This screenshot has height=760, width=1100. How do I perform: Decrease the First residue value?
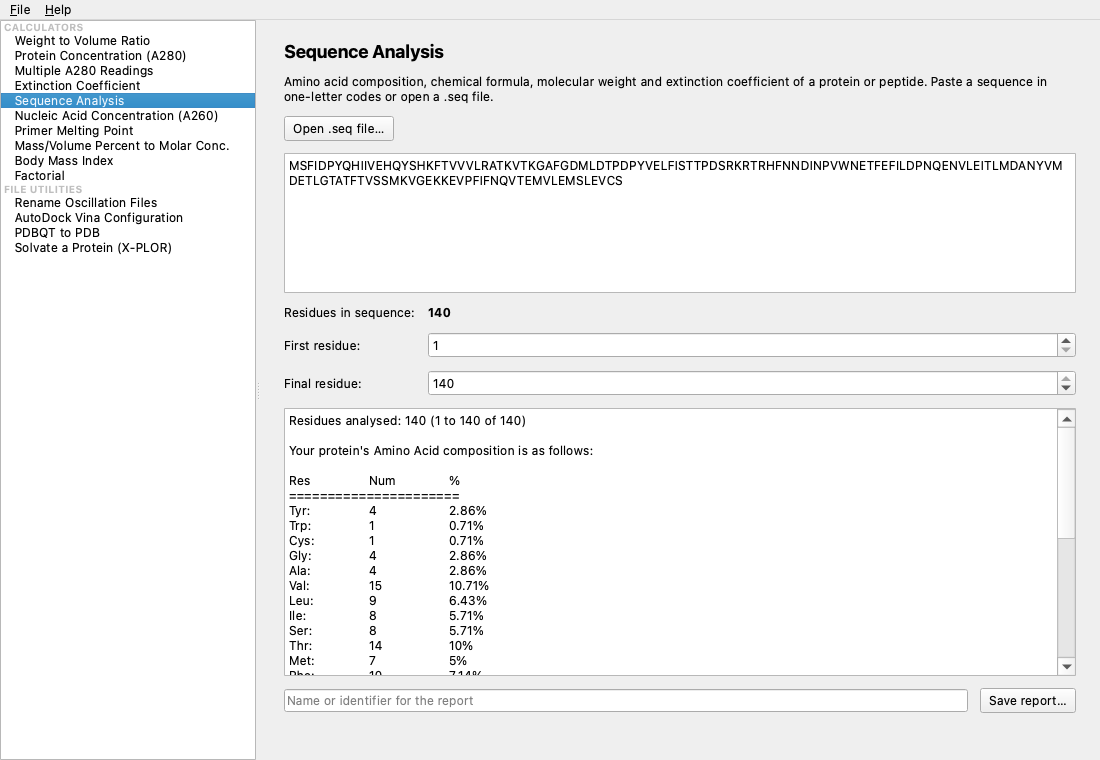[1066, 350]
